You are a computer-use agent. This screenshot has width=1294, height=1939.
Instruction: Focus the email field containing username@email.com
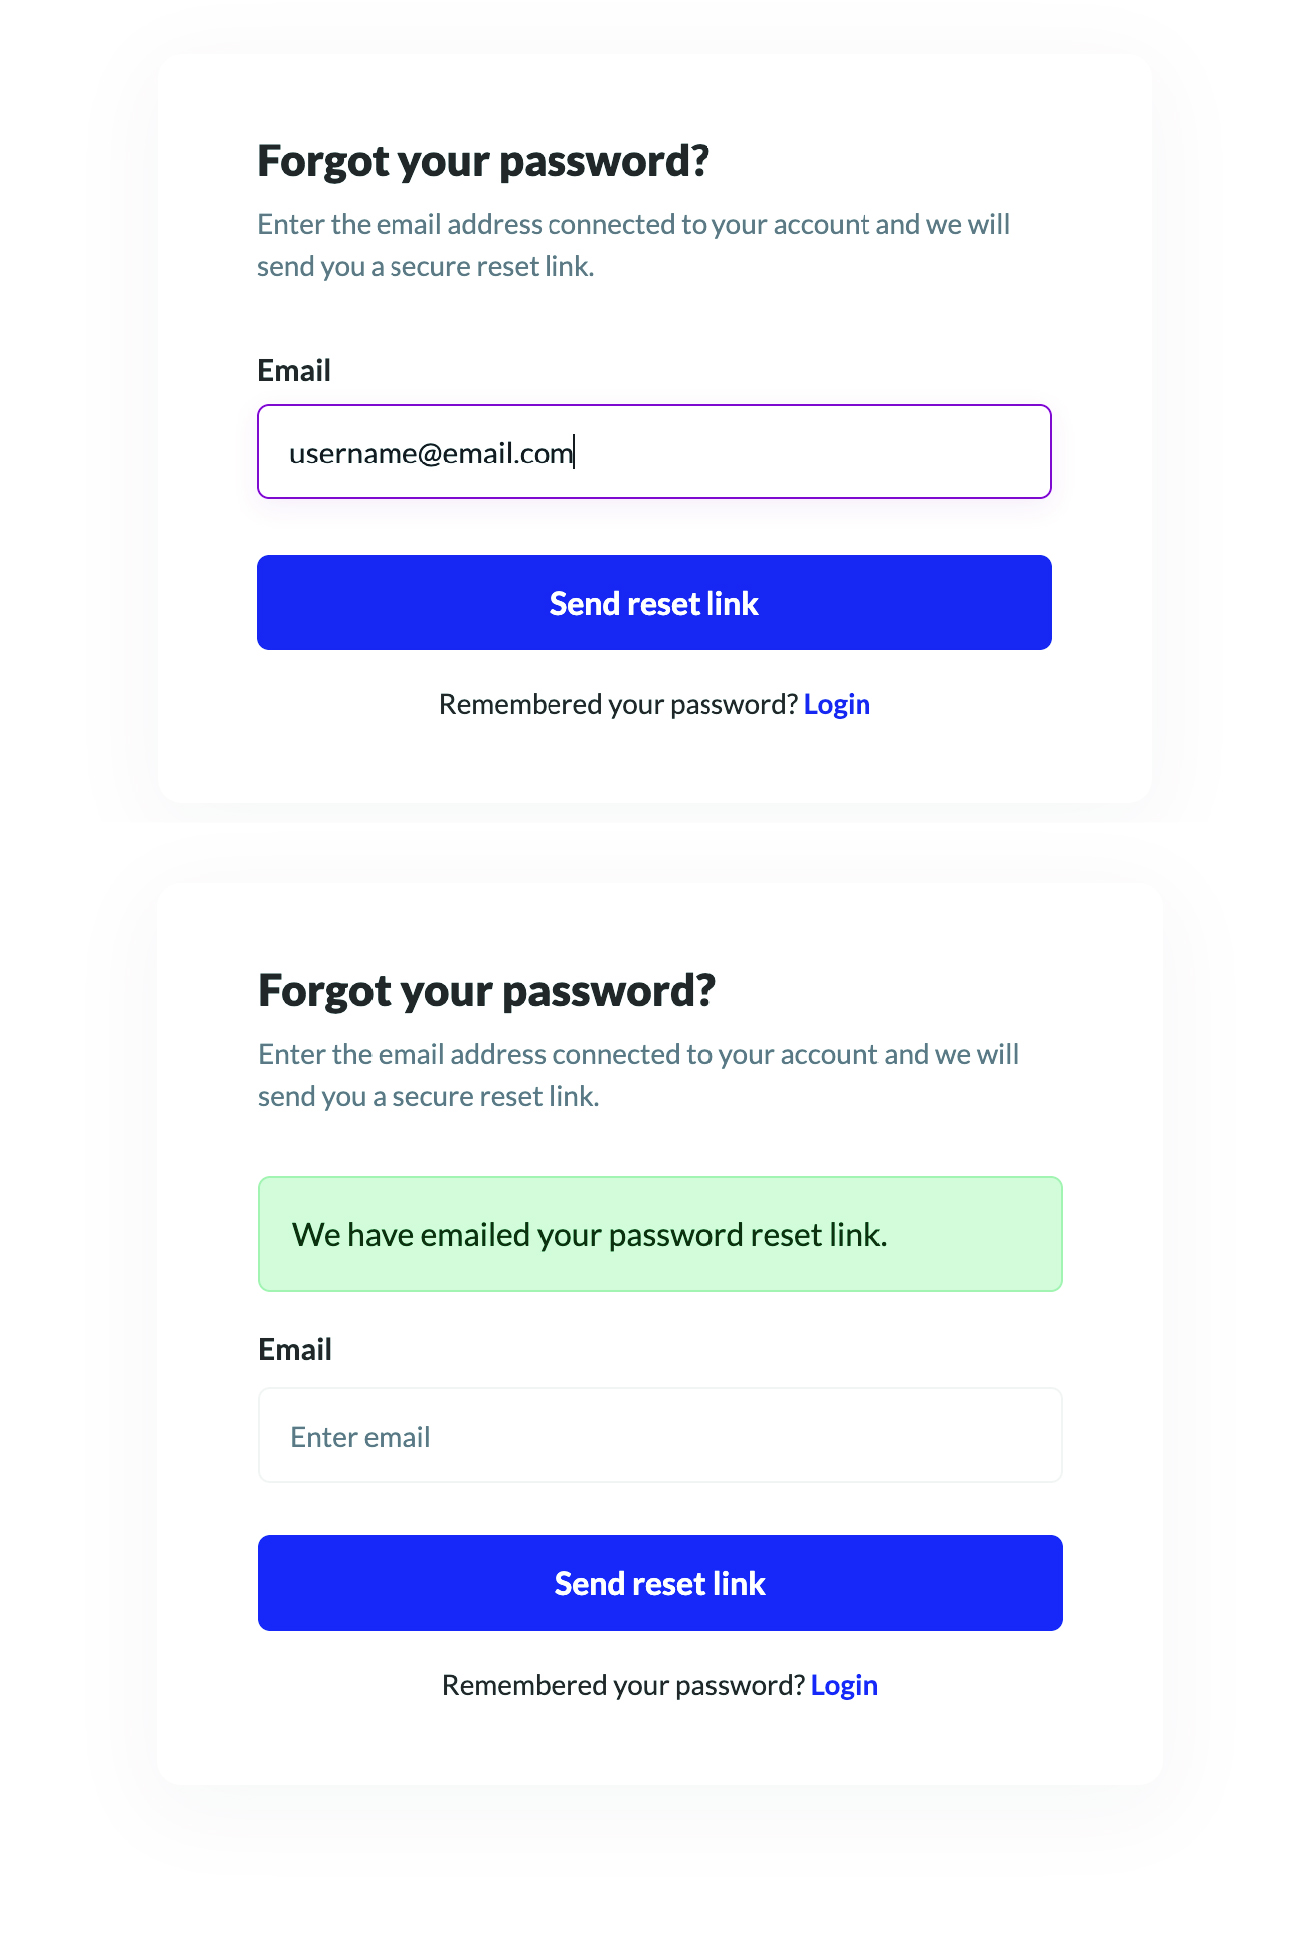(x=654, y=451)
